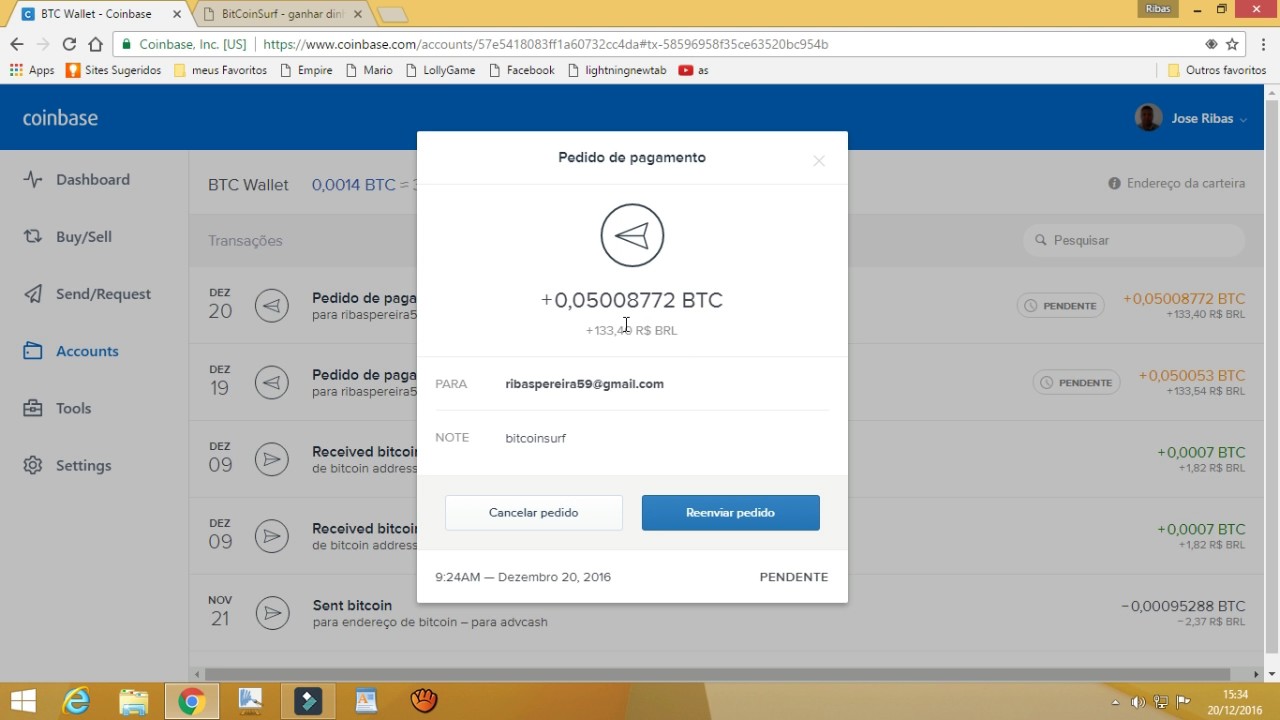Click Cancelar pedido button
The height and width of the screenshot is (720, 1280).
coord(534,512)
